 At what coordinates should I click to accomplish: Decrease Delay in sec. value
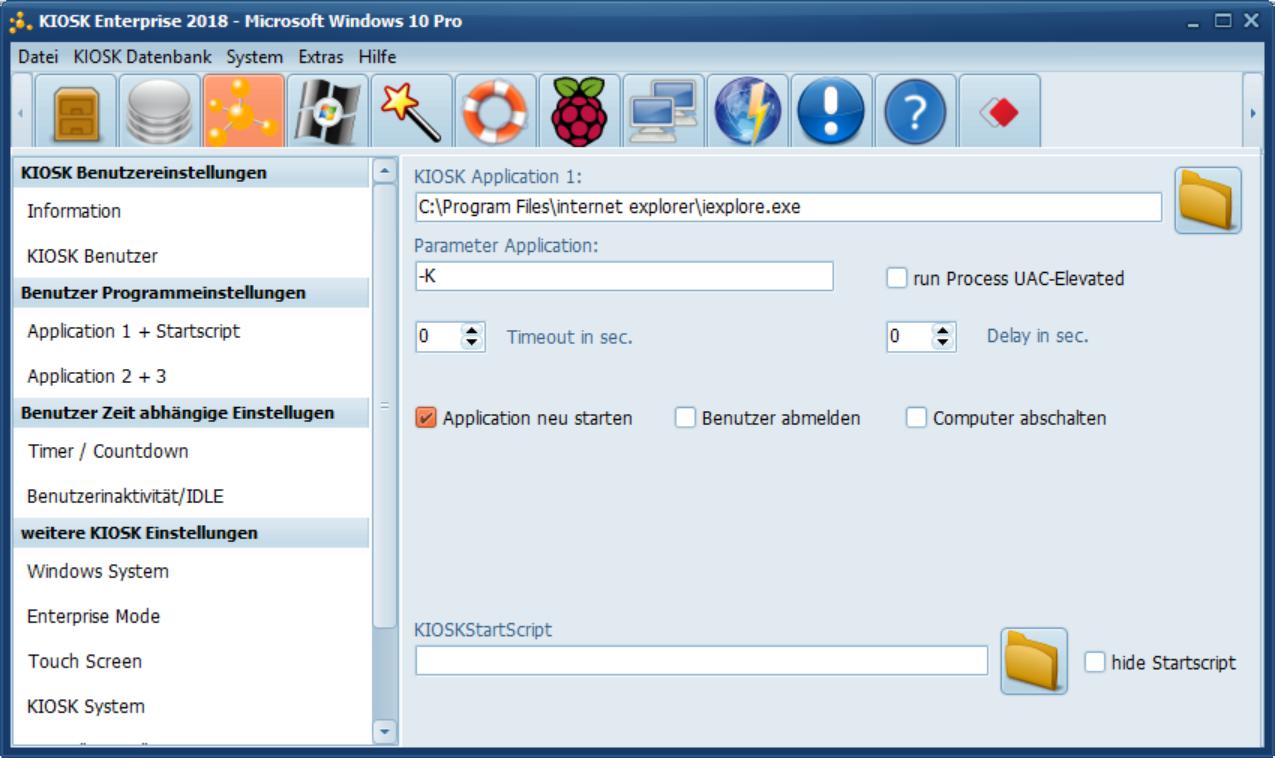click(943, 344)
